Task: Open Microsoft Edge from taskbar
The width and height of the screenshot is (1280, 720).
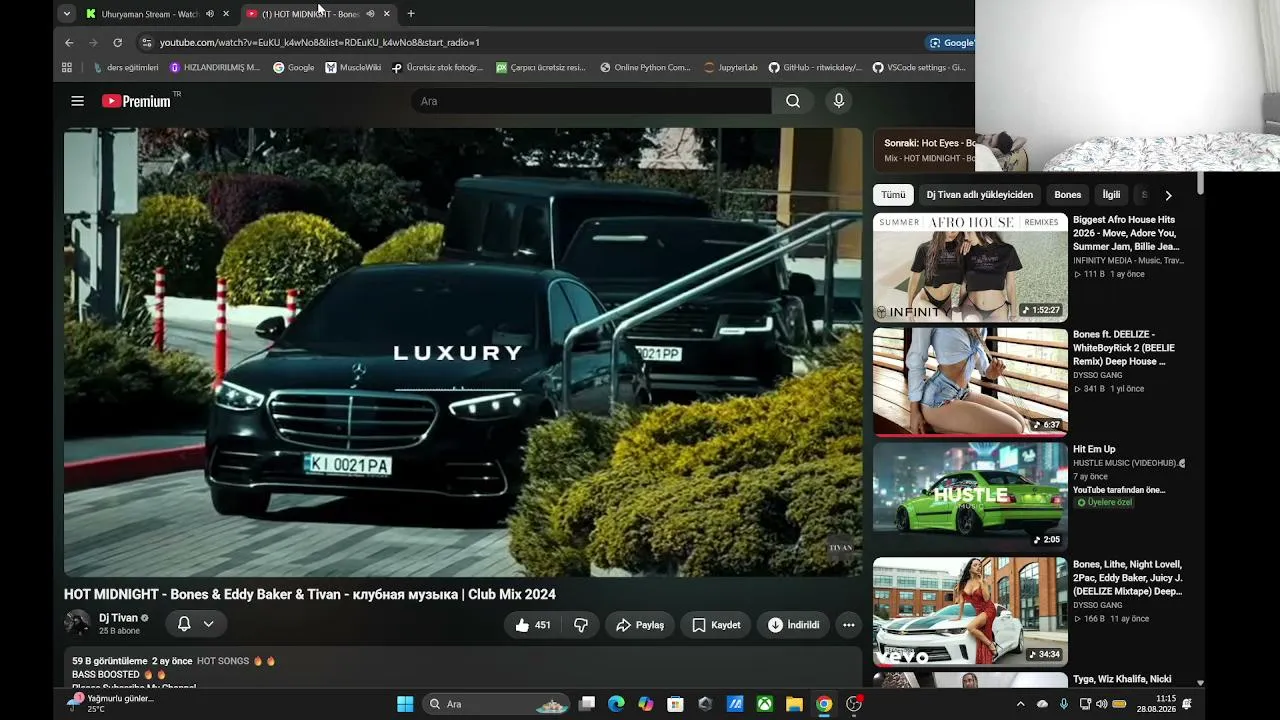Action: point(616,704)
